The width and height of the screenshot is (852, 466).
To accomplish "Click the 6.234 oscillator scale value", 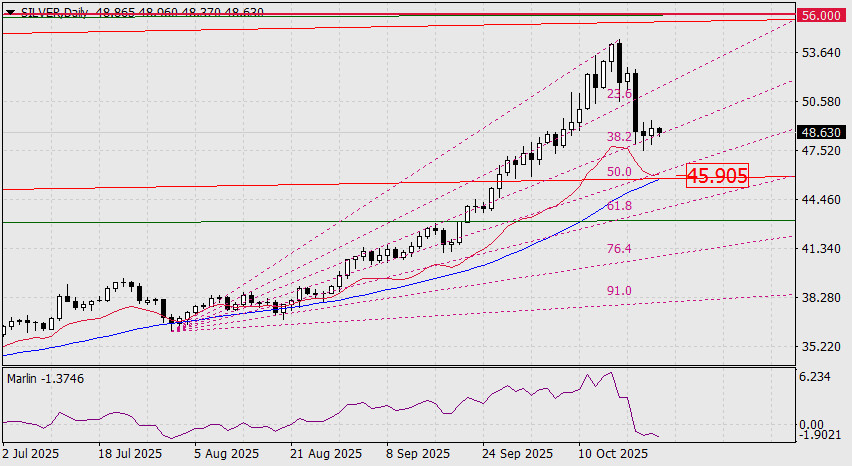I will (816, 377).
